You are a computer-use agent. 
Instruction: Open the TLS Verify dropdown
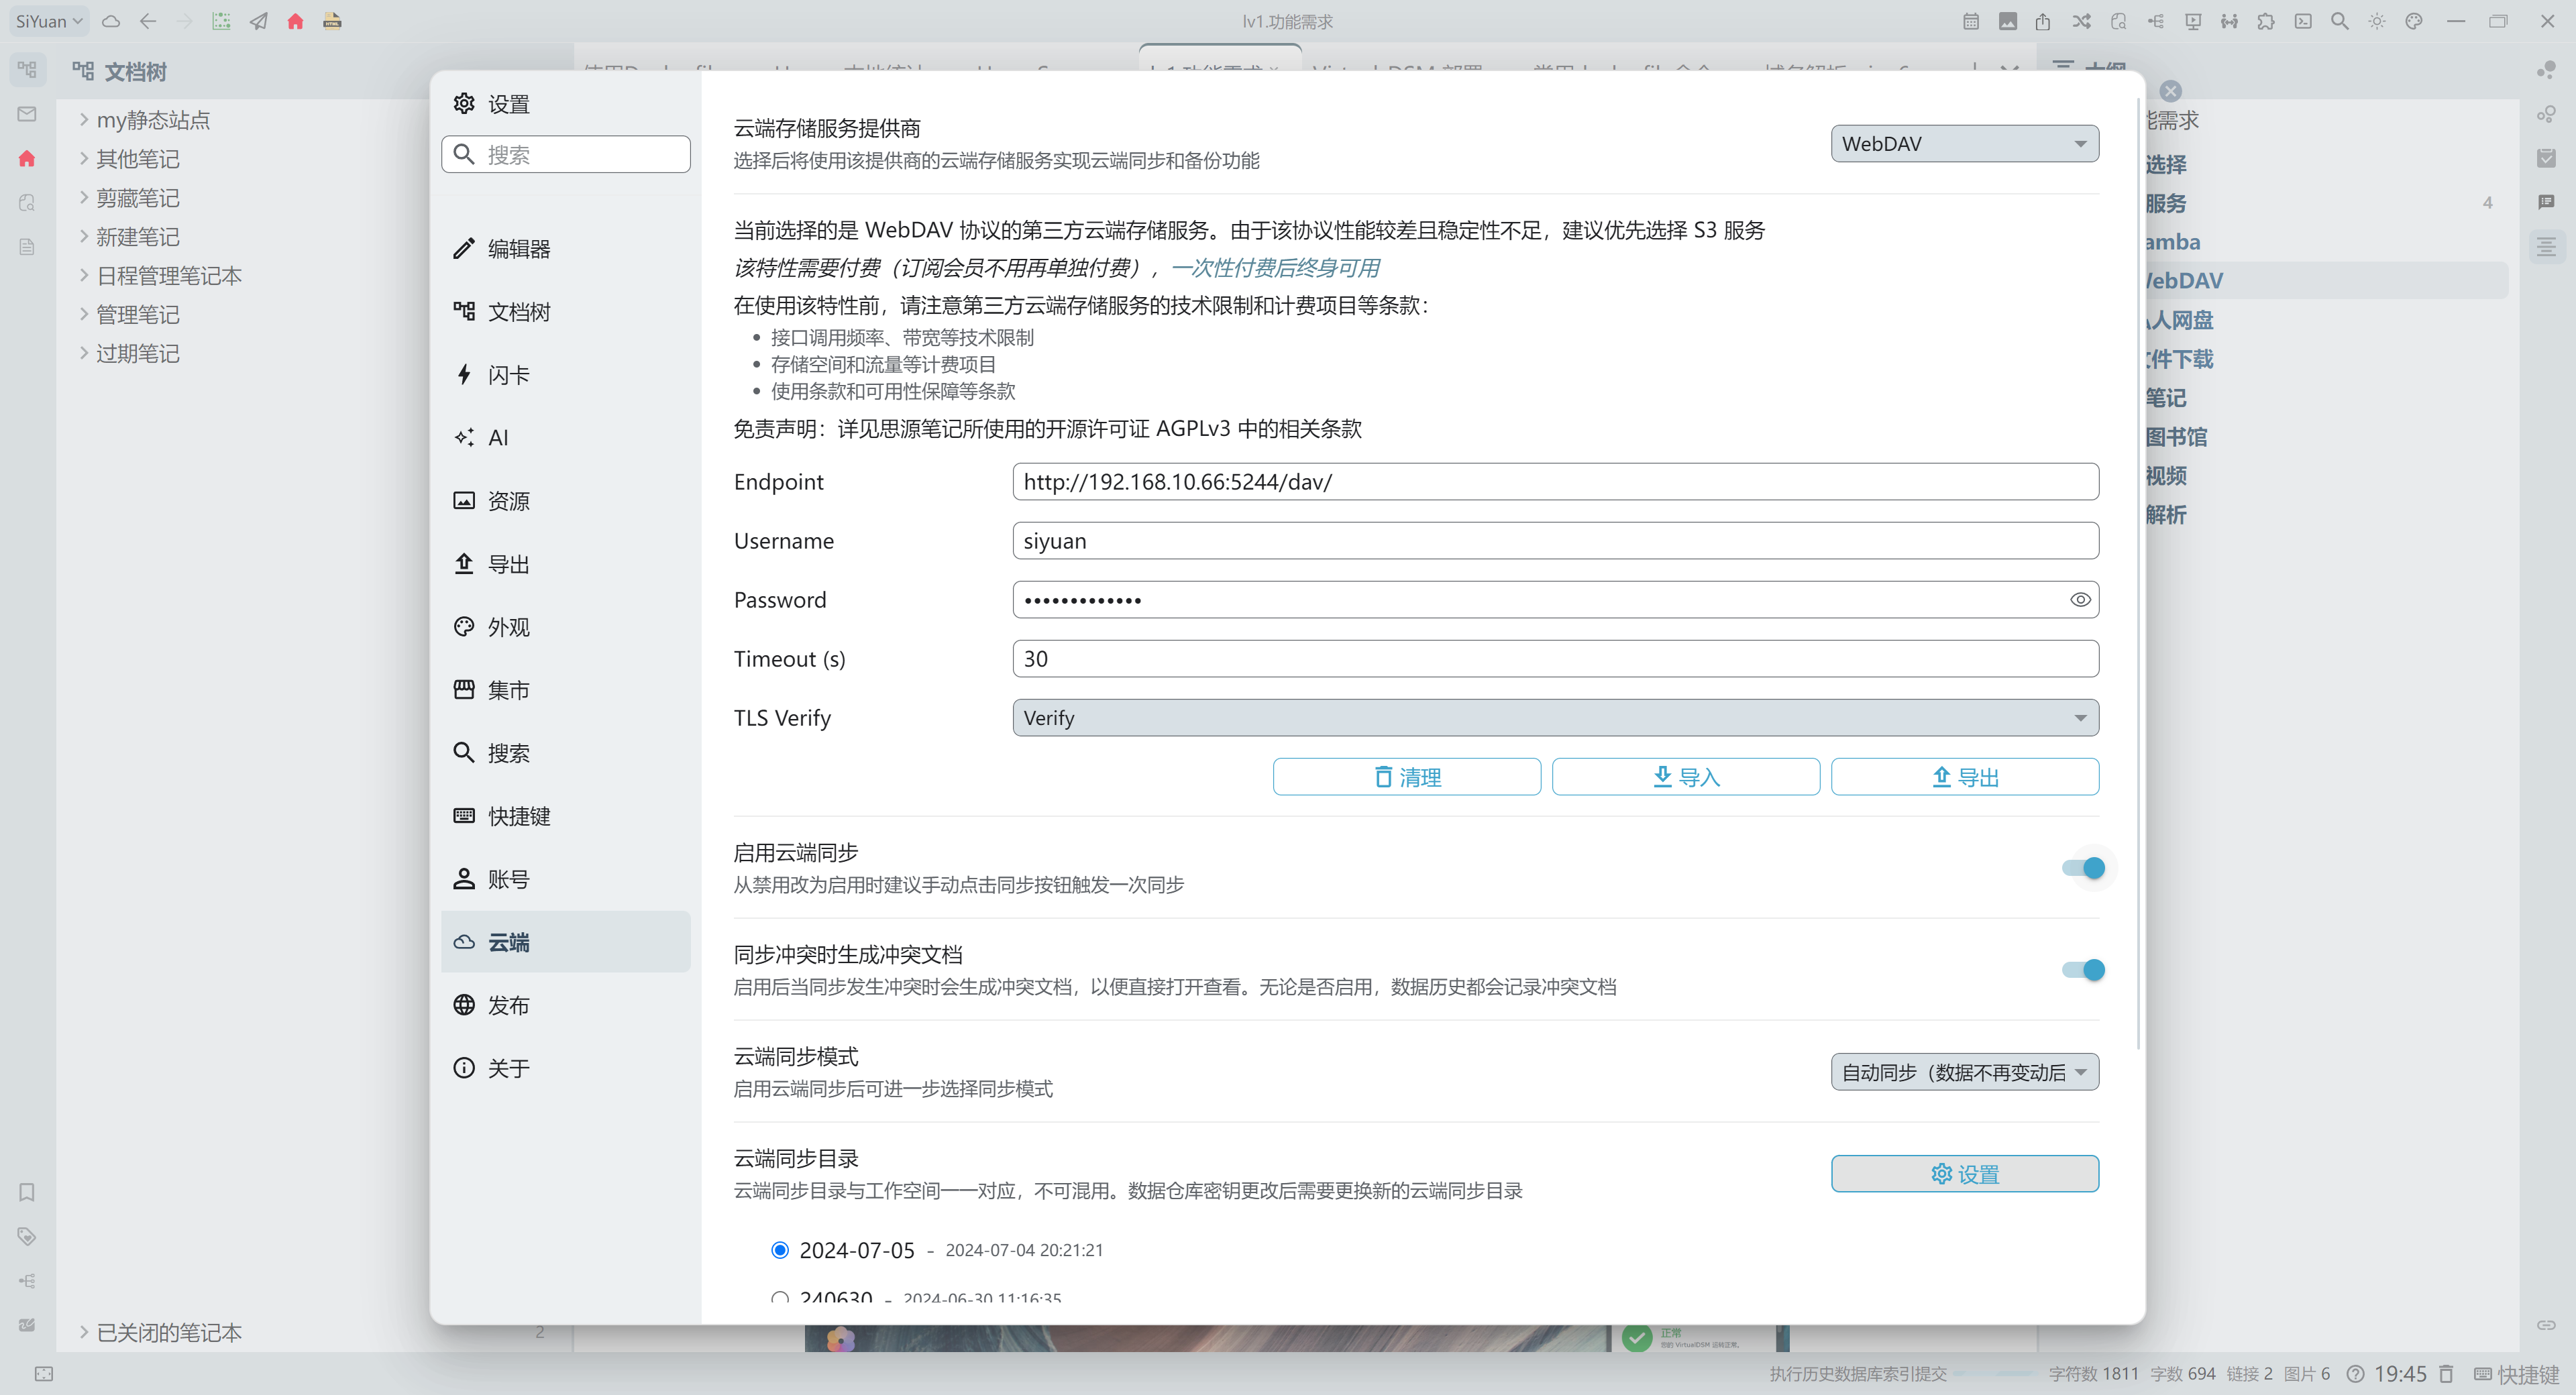point(1555,718)
